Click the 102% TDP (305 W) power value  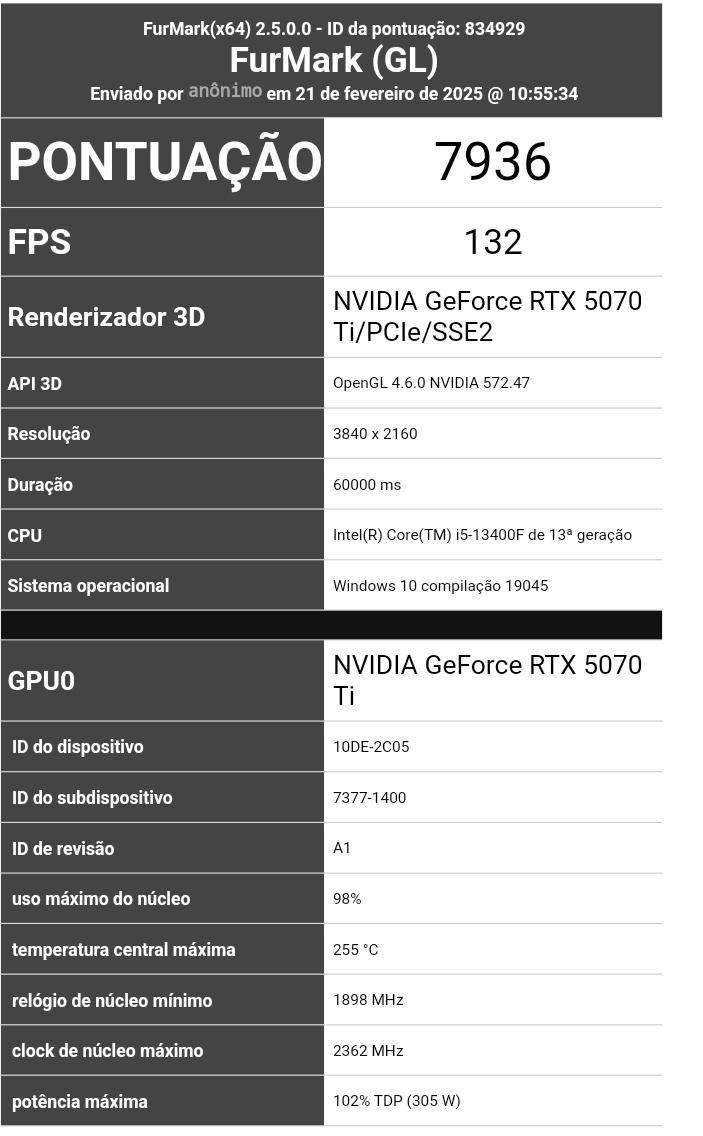396,1101
